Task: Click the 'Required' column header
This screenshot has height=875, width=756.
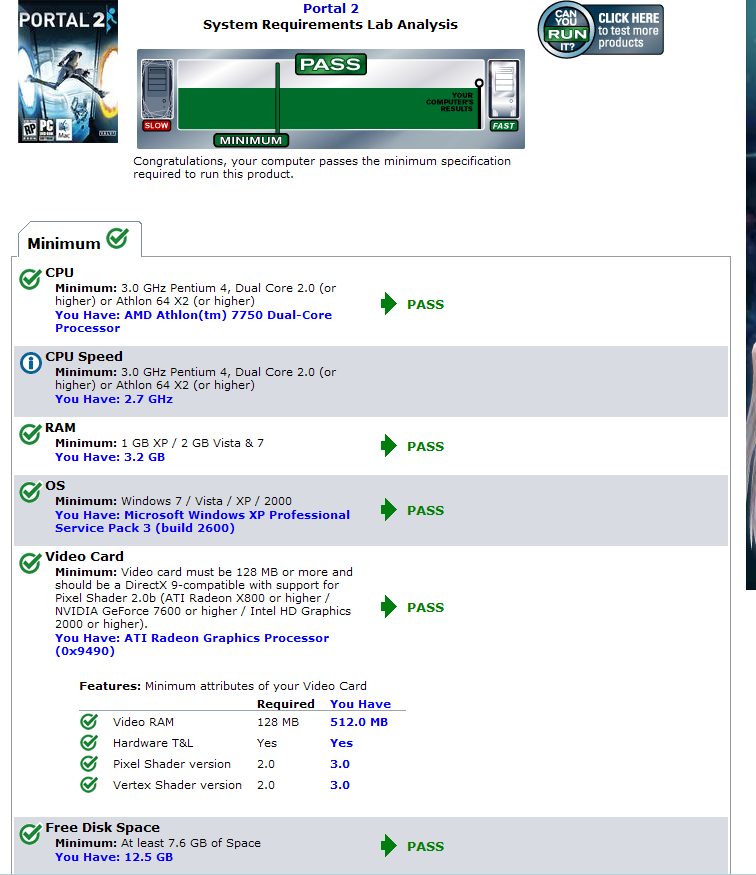Action: pyautogui.click(x=286, y=704)
